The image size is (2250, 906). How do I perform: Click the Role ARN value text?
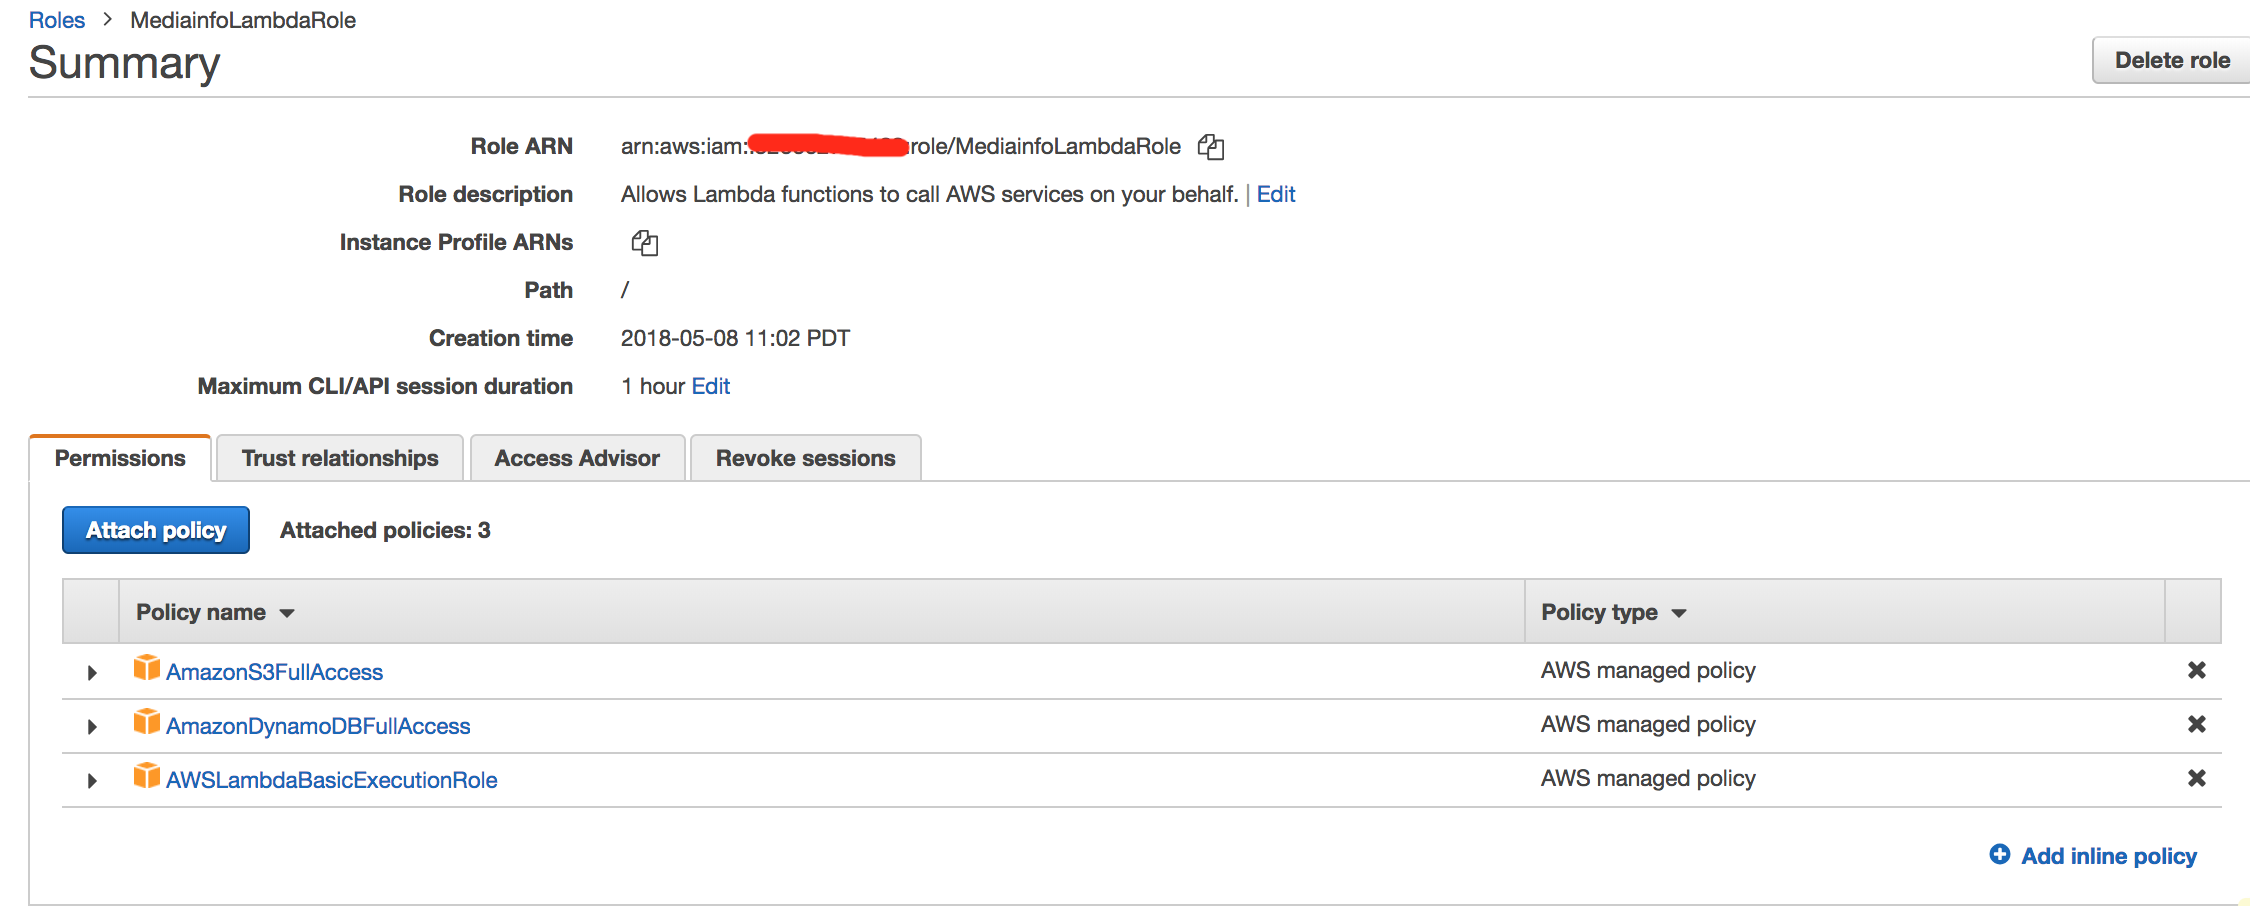pyautogui.click(x=901, y=146)
